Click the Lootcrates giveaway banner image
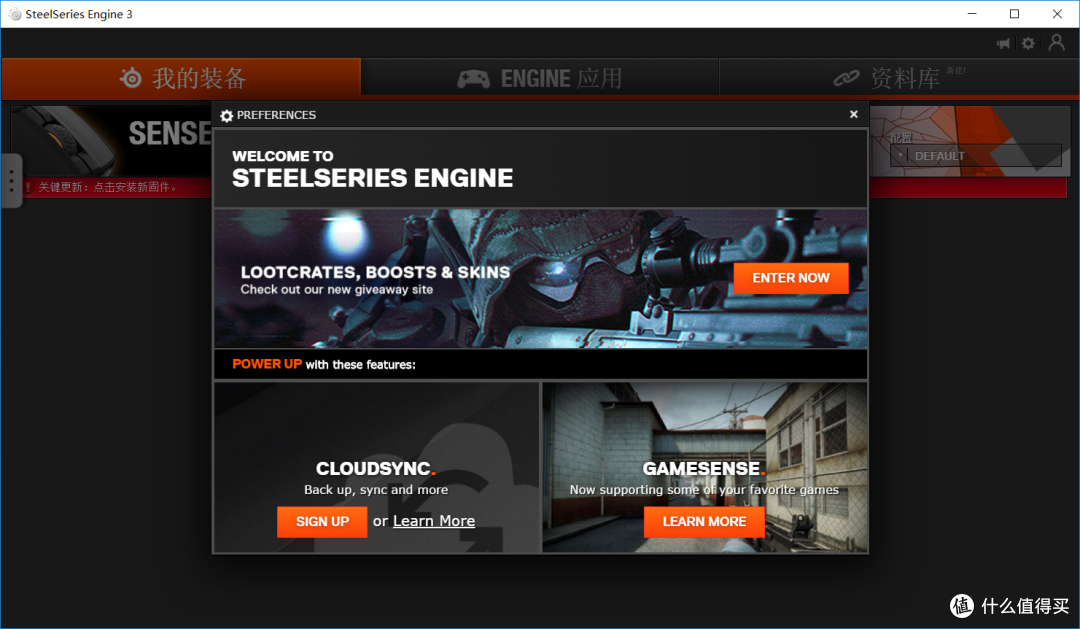Image resolution: width=1080 pixels, height=629 pixels. click(540, 278)
